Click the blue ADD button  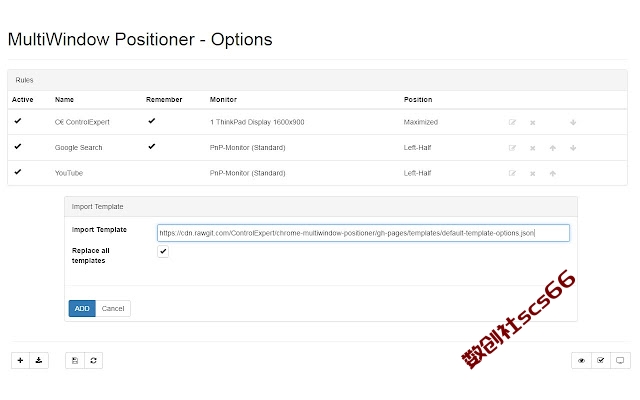82,309
